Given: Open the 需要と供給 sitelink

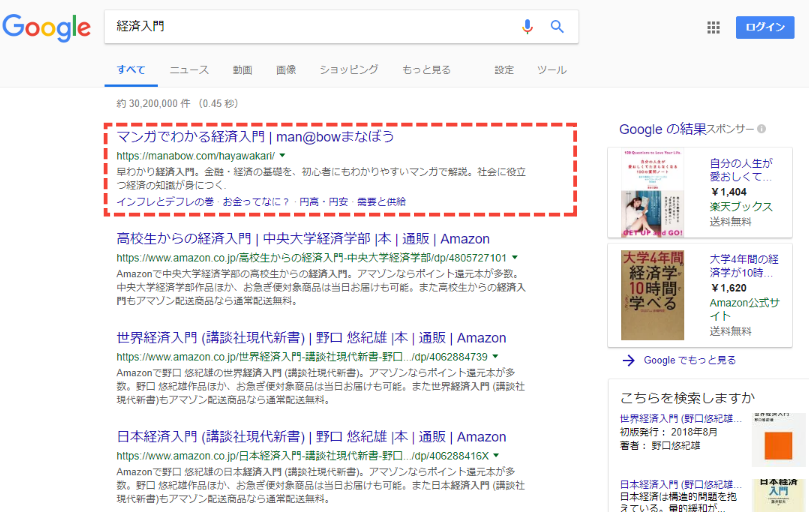Looking at the screenshot, I should [x=382, y=202].
